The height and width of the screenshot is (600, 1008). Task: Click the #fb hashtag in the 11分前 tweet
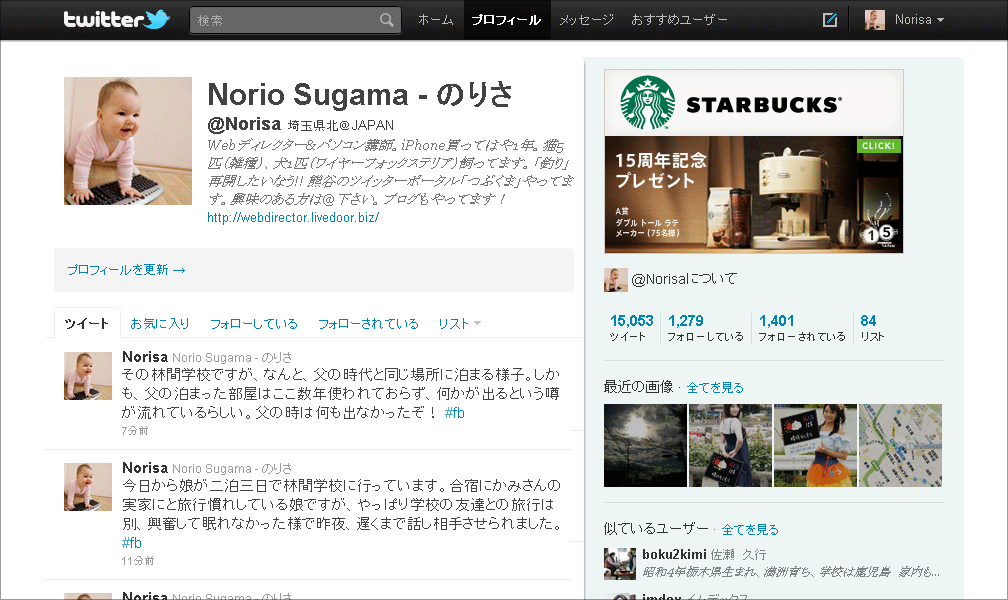pyautogui.click(x=132, y=543)
